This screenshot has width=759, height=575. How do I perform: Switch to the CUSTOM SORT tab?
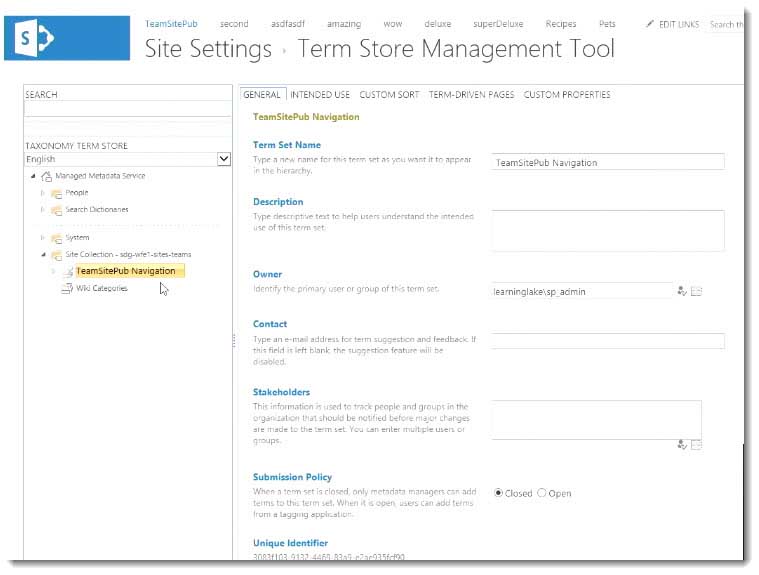(x=389, y=95)
